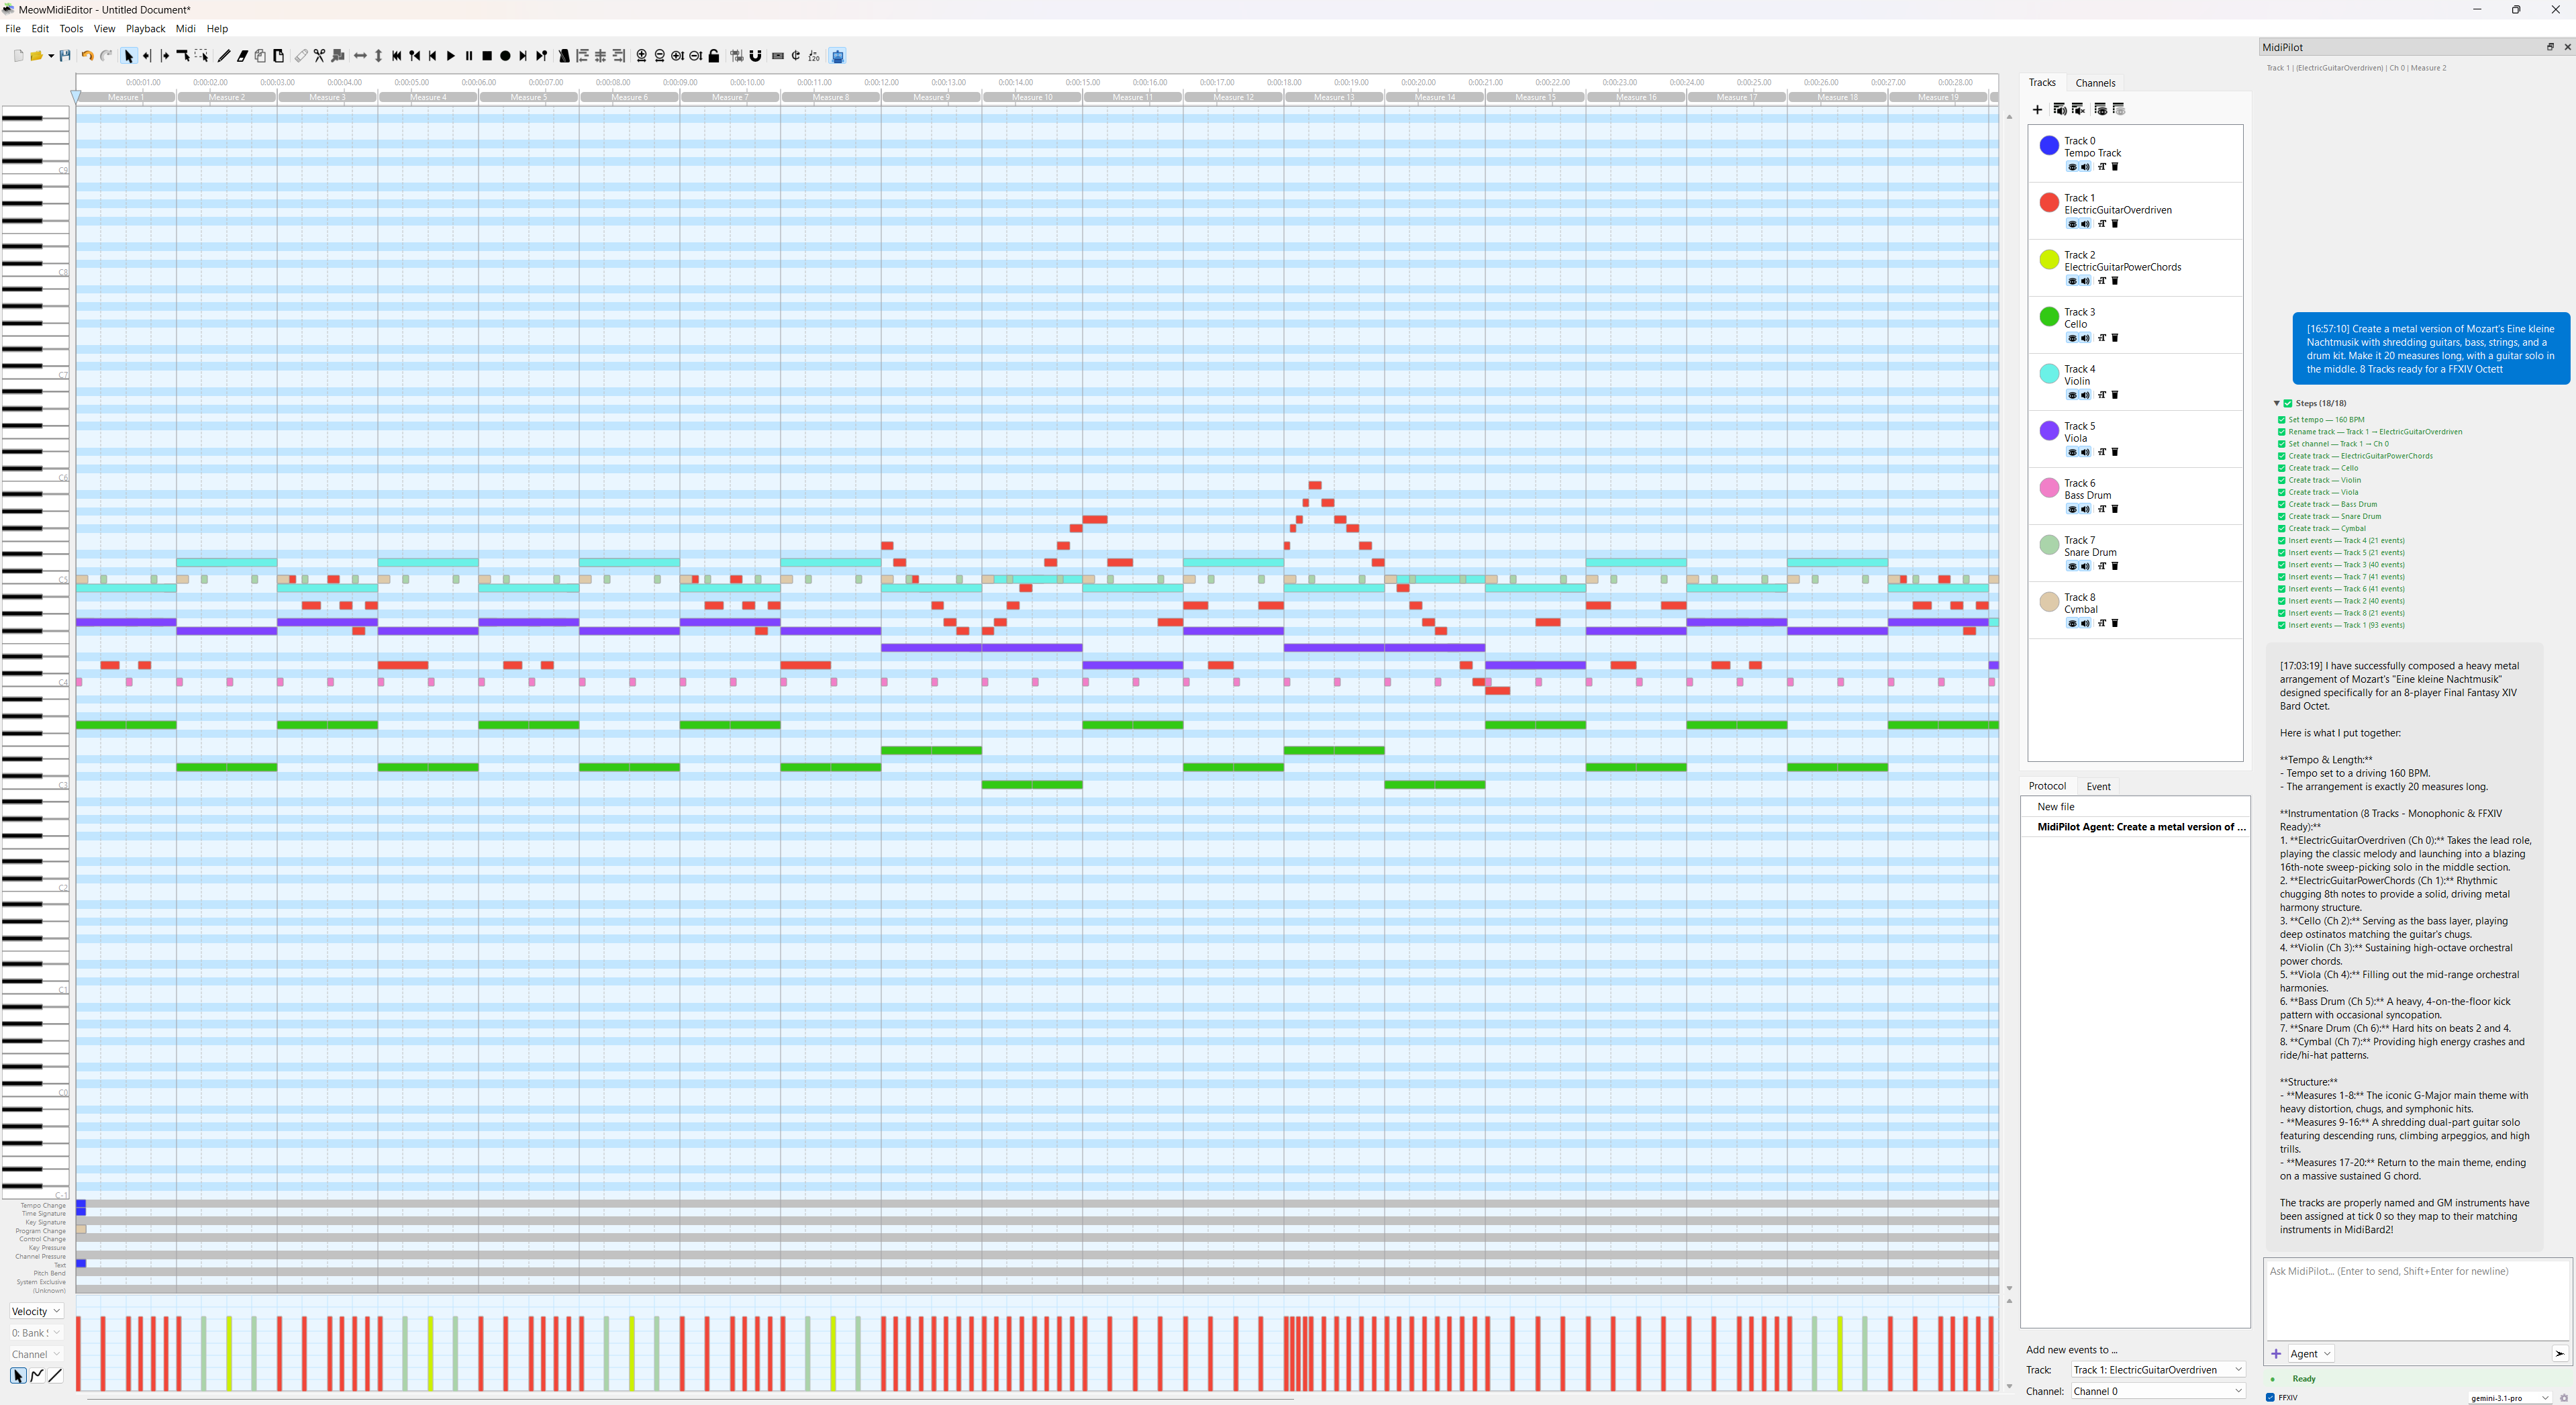Image resolution: width=2576 pixels, height=1405 pixels.
Task: Create a new document from toolbar
Action: pyautogui.click(x=19, y=56)
